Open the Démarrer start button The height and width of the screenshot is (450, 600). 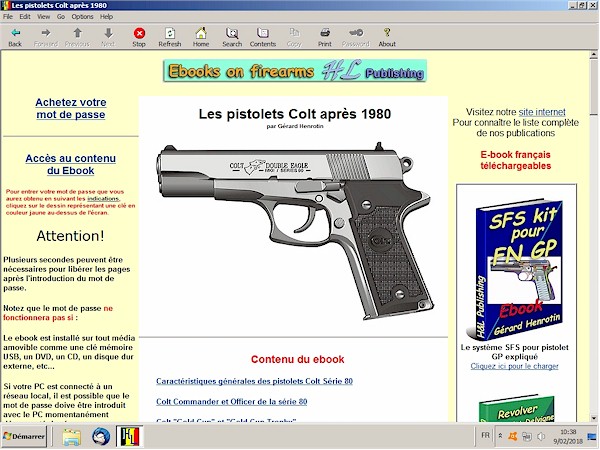click(24, 436)
